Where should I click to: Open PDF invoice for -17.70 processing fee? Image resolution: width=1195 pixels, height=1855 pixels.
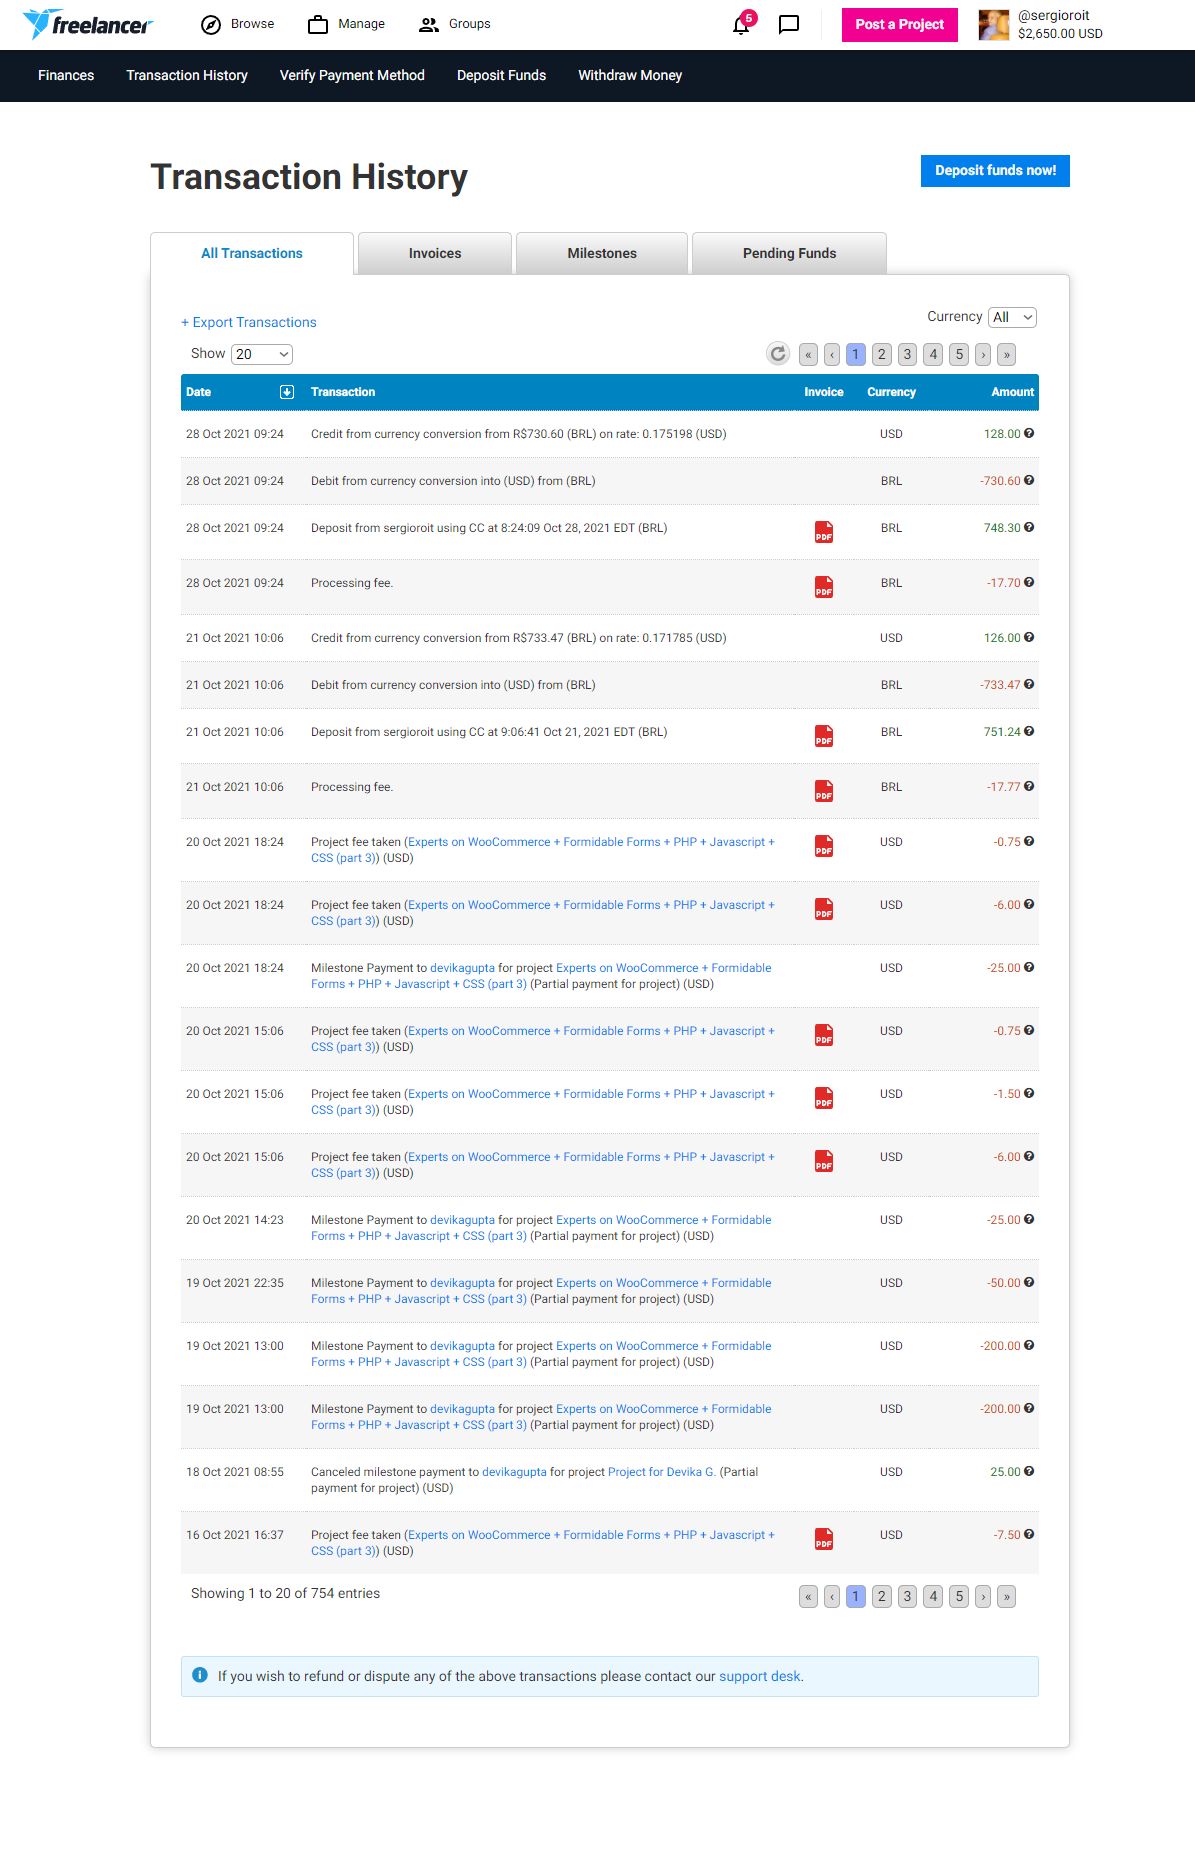(x=824, y=587)
